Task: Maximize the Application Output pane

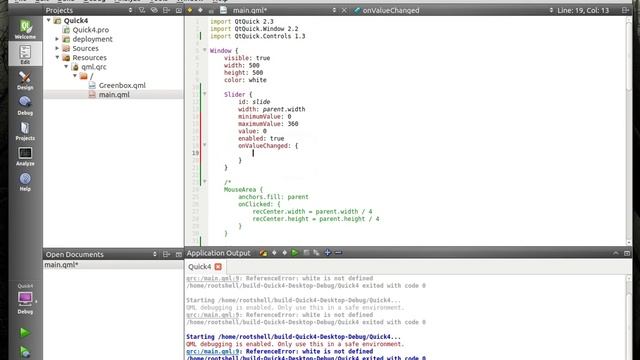Action: click(x=627, y=253)
